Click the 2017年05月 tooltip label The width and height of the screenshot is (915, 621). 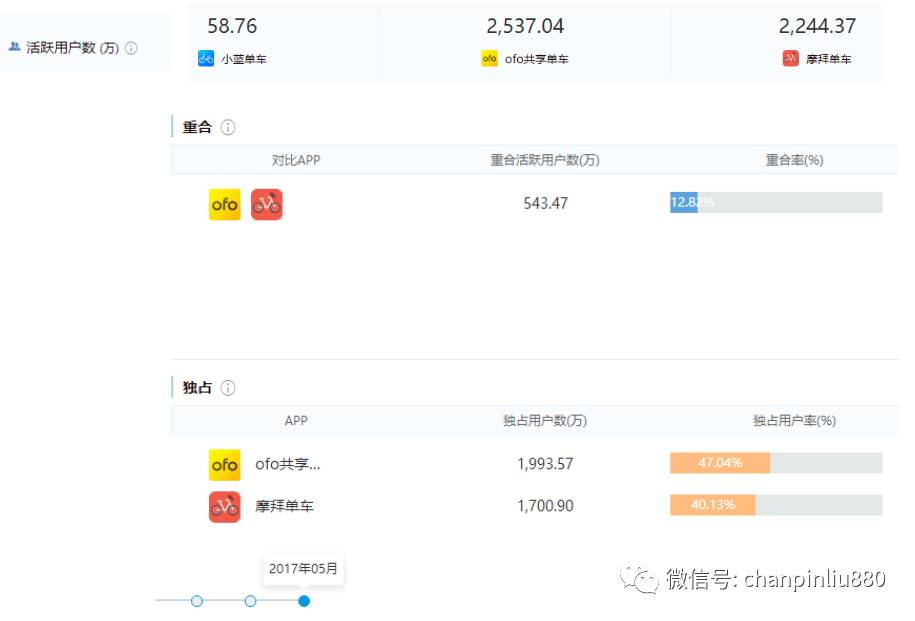(x=303, y=568)
